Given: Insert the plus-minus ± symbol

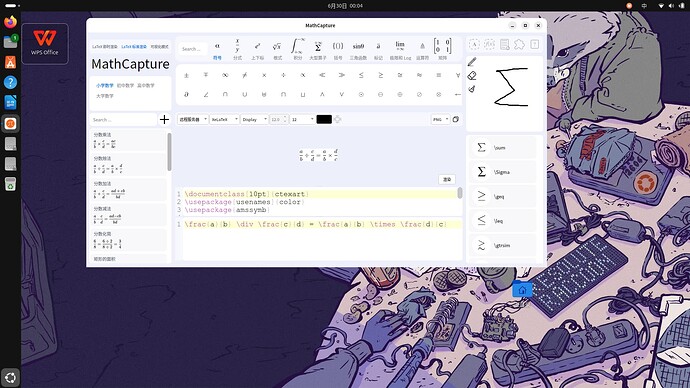Looking at the screenshot, I should (x=186, y=75).
